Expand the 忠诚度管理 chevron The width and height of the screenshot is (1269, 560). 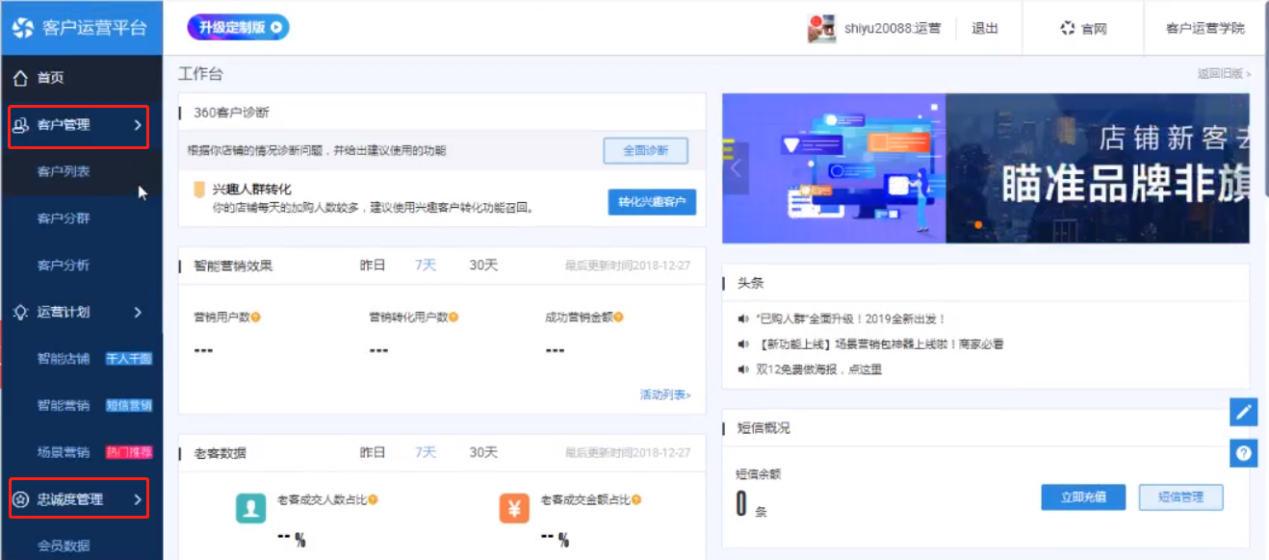[x=137, y=499]
